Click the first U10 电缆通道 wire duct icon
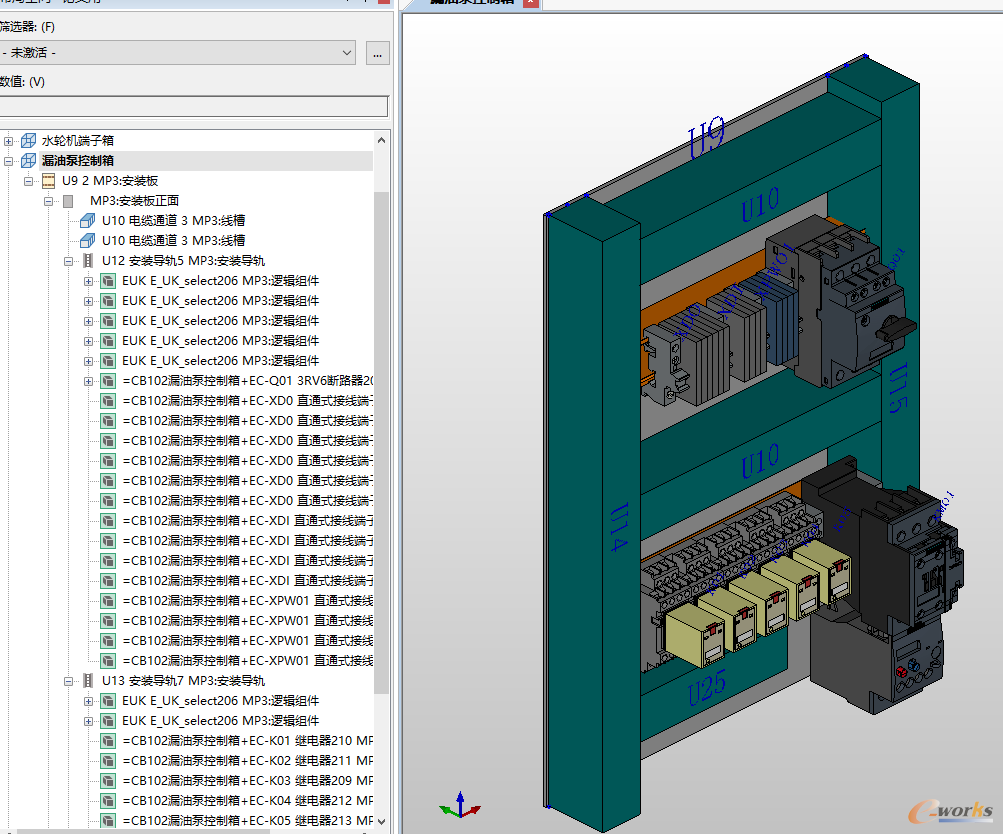 tap(88, 221)
